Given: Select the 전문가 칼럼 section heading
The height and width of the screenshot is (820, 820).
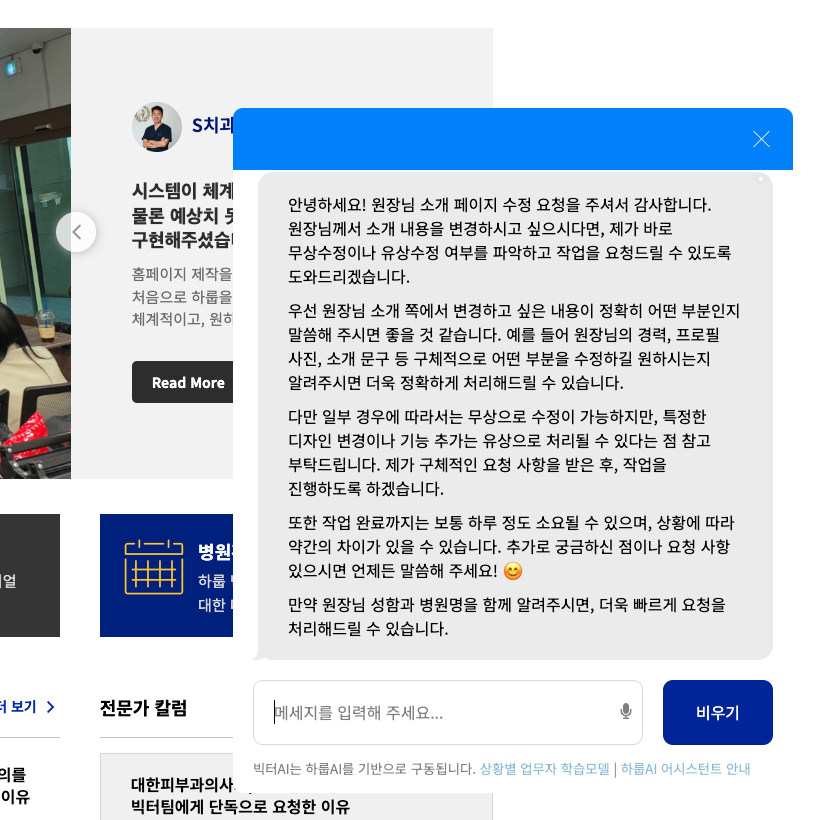Looking at the screenshot, I should [143, 708].
